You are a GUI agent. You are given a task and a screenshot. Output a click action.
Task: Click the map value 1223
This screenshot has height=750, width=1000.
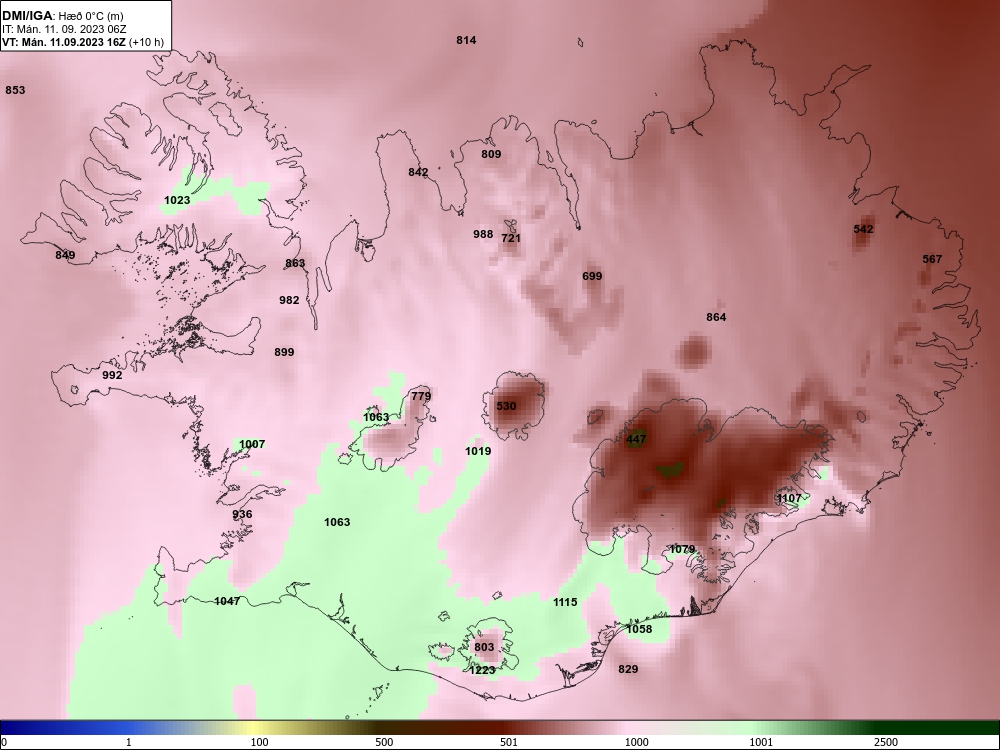(x=482, y=670)
